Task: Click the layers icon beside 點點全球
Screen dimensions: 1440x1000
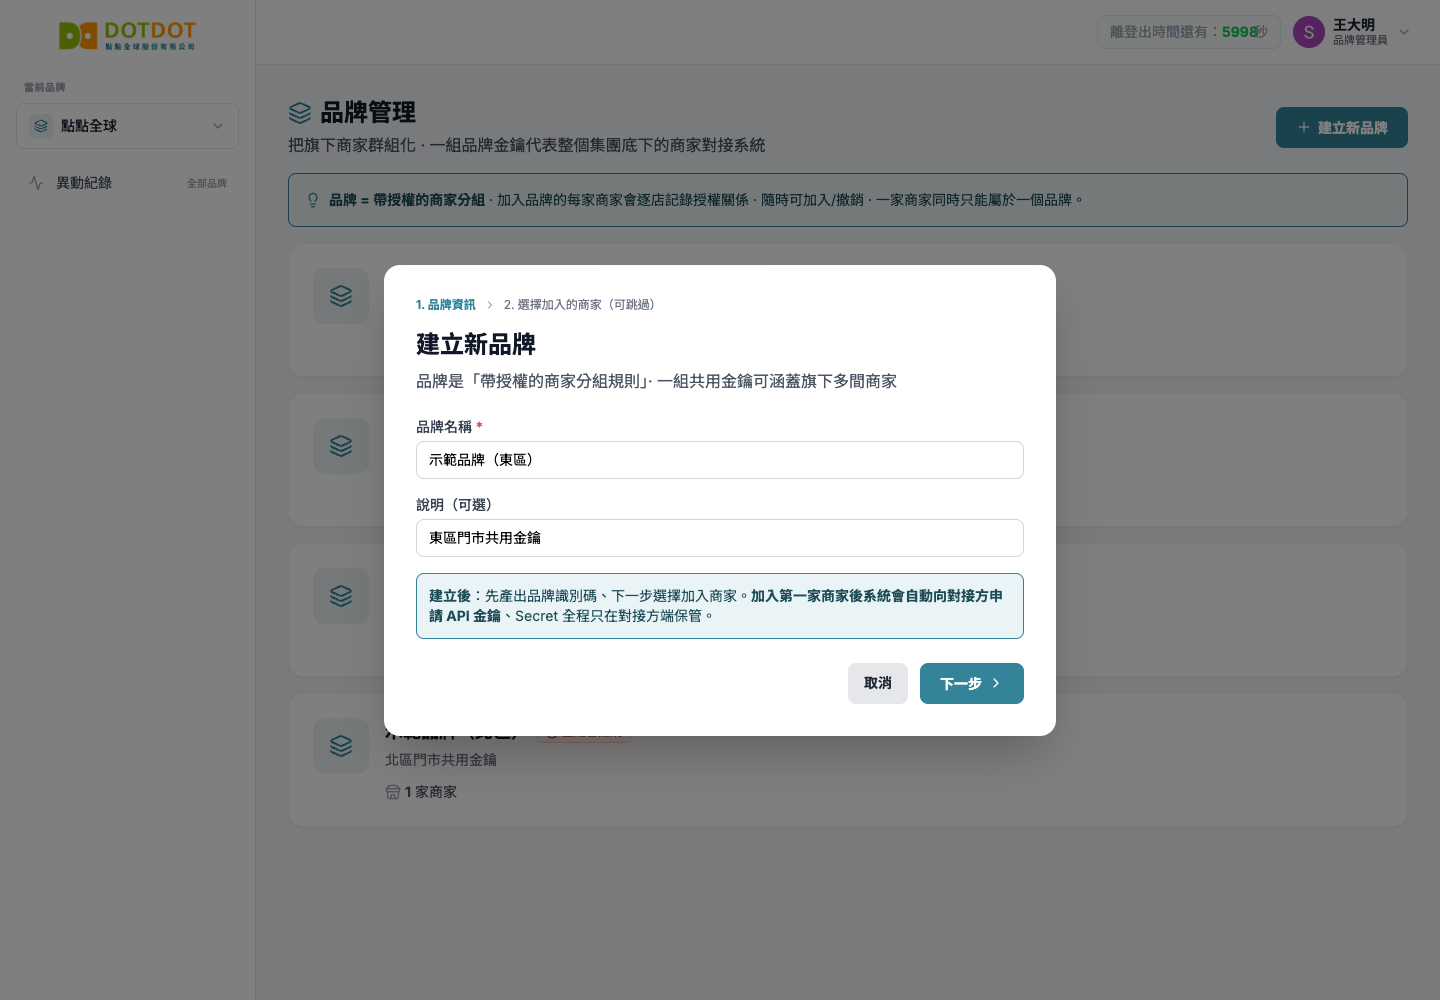Action: point(41,126)
